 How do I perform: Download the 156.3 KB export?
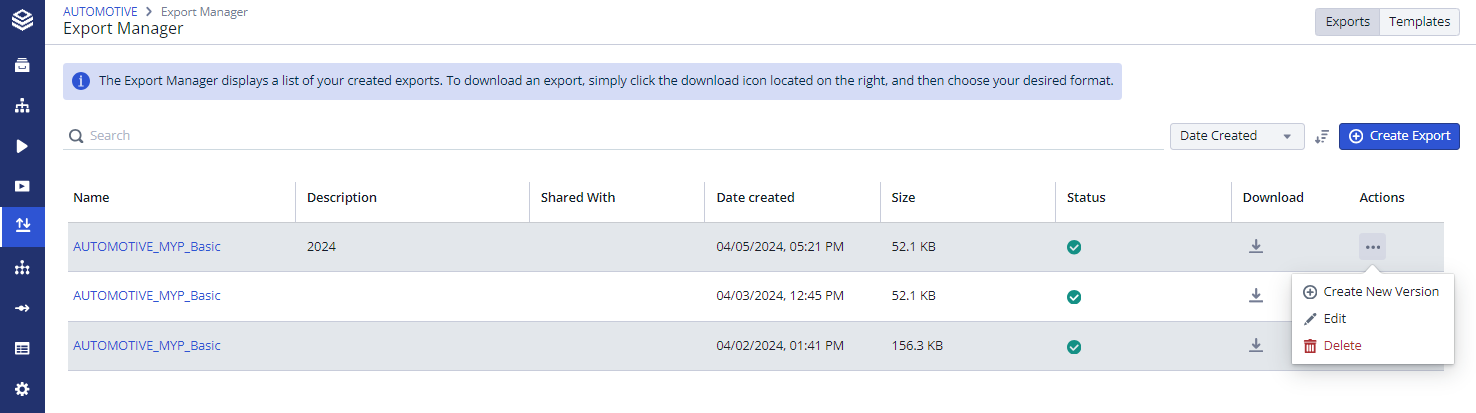tap(1256, 345)
